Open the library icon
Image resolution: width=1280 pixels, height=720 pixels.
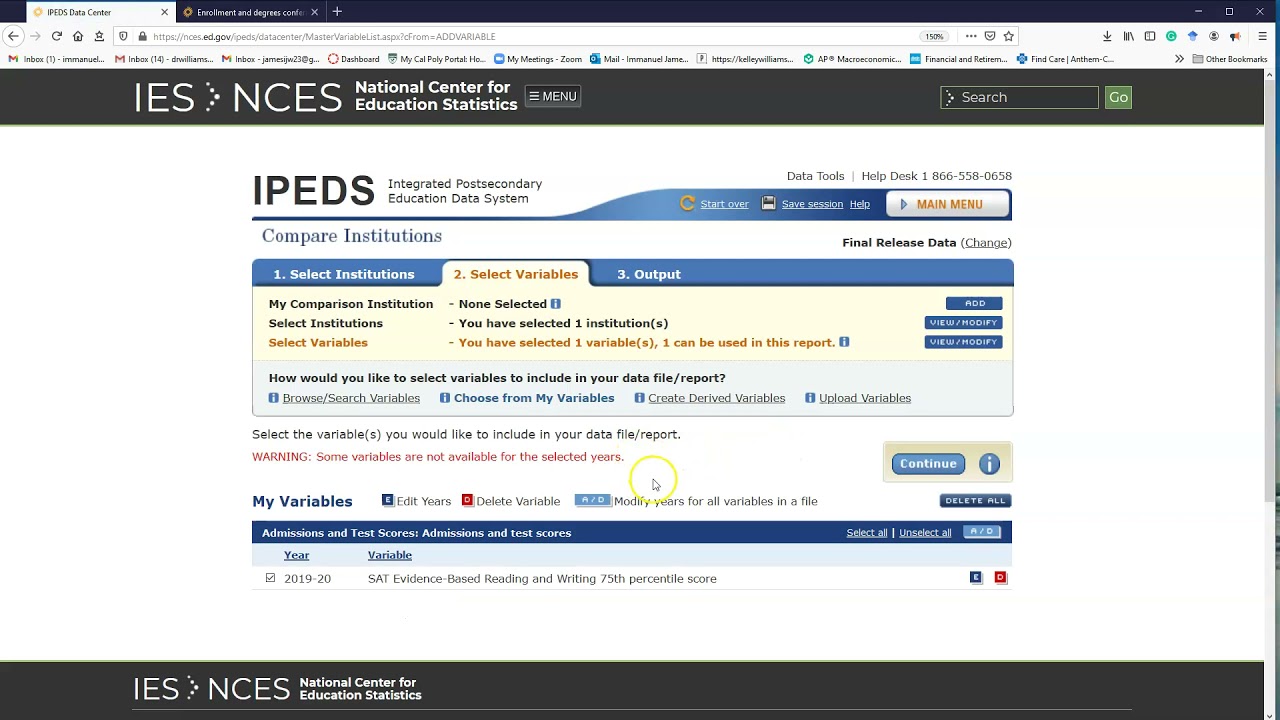1129,36
